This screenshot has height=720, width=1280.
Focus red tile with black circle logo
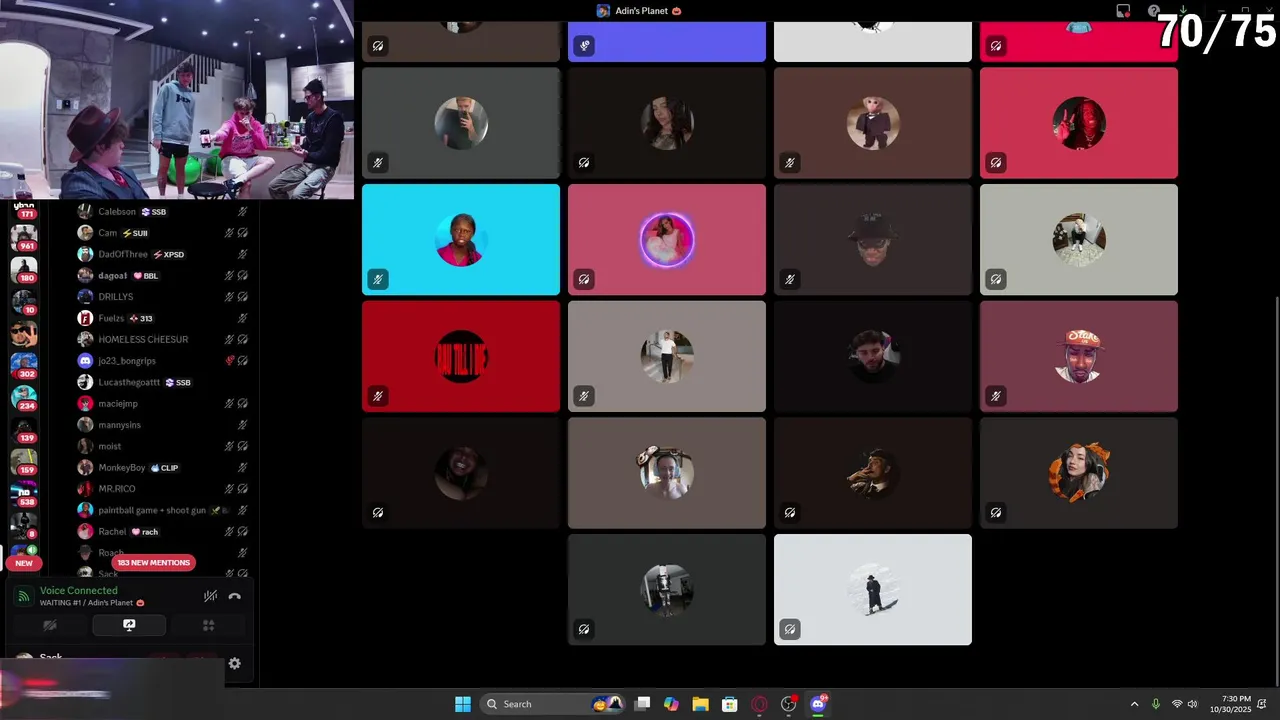(x=460, y=356)
